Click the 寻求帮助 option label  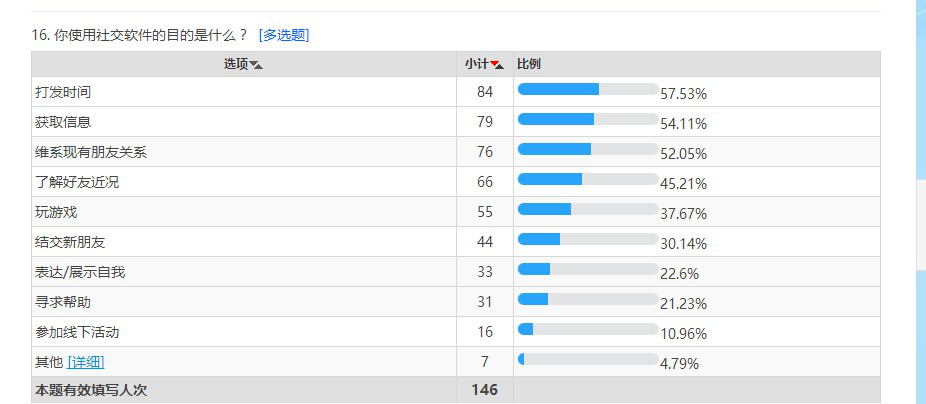pos(63,302)
